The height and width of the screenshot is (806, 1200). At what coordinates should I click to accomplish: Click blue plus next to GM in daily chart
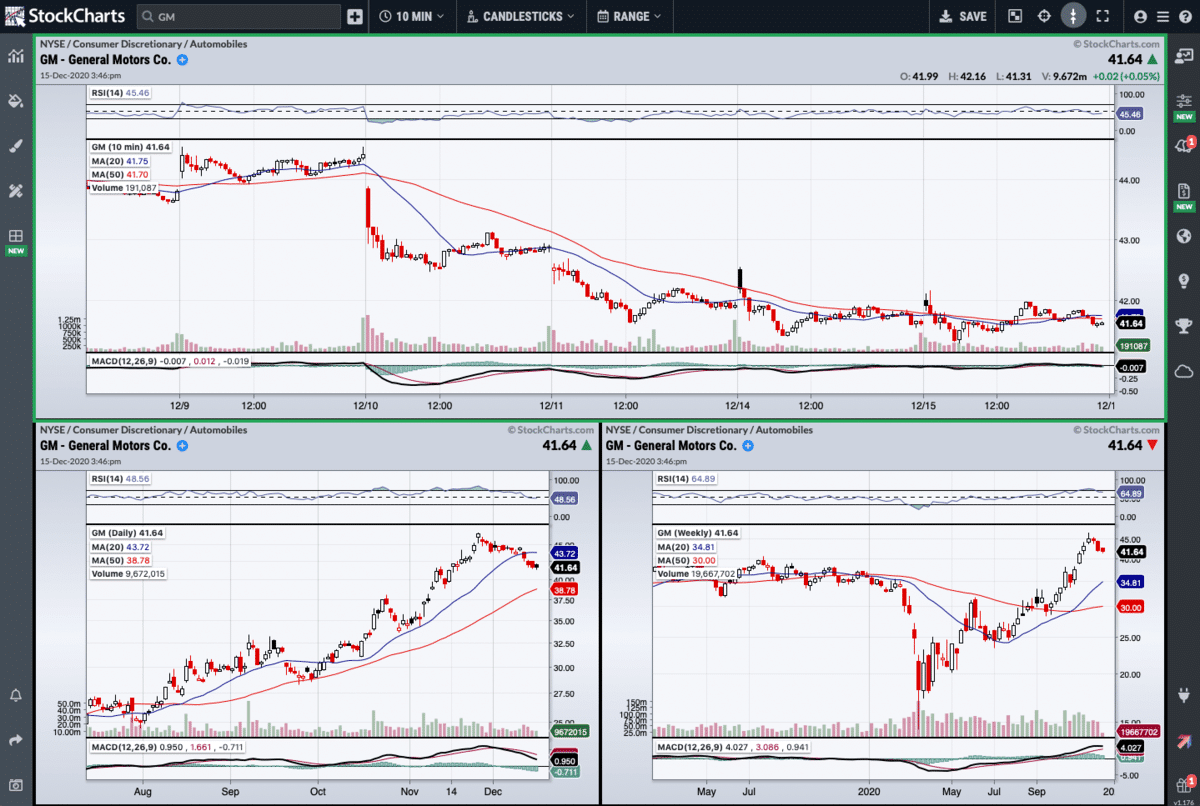[x=182, y=445]
